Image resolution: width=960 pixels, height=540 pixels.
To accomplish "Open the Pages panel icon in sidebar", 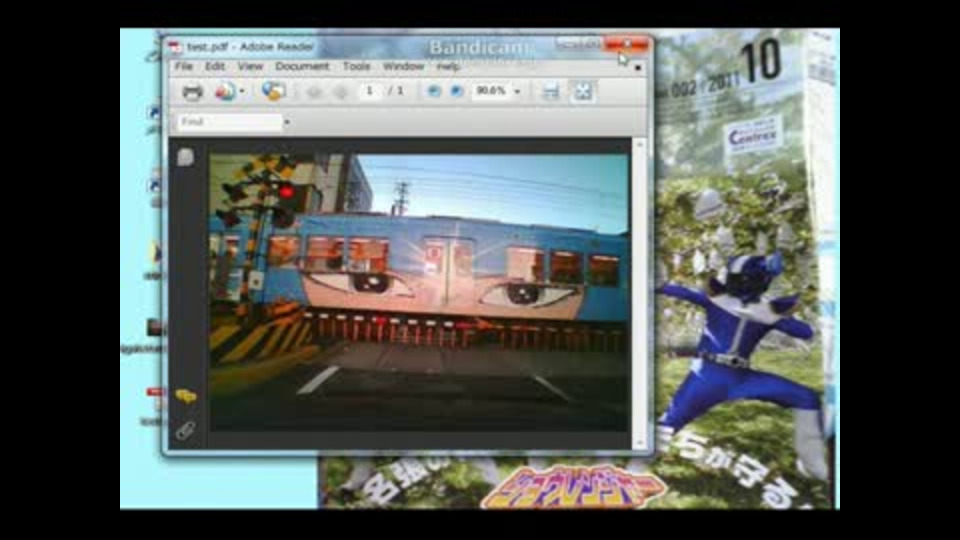I will (186, 157).
